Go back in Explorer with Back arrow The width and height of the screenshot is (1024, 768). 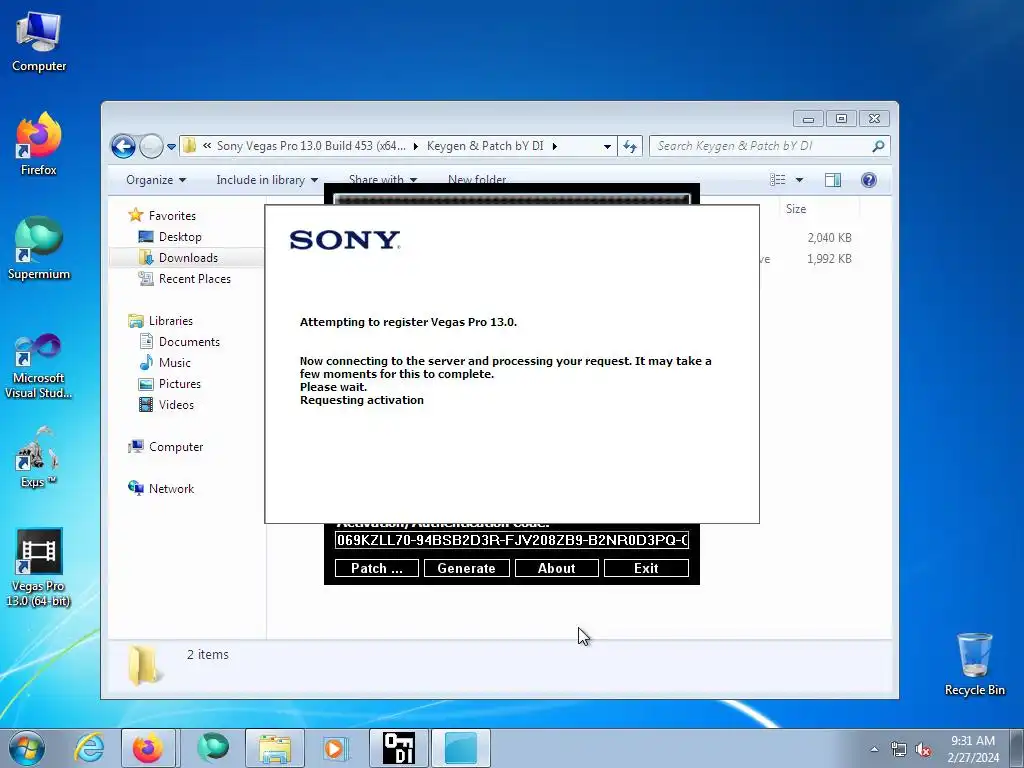(x=123, y=146)
